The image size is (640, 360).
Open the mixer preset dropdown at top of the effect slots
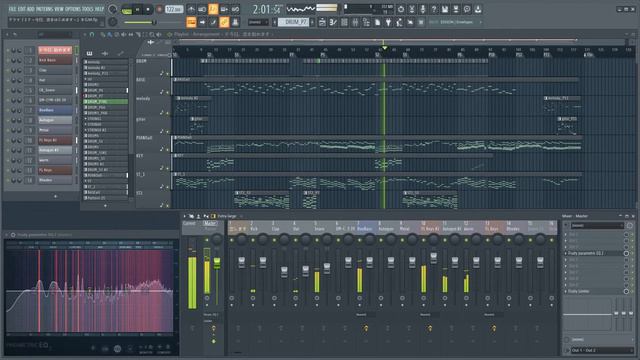tap(597, 225)
